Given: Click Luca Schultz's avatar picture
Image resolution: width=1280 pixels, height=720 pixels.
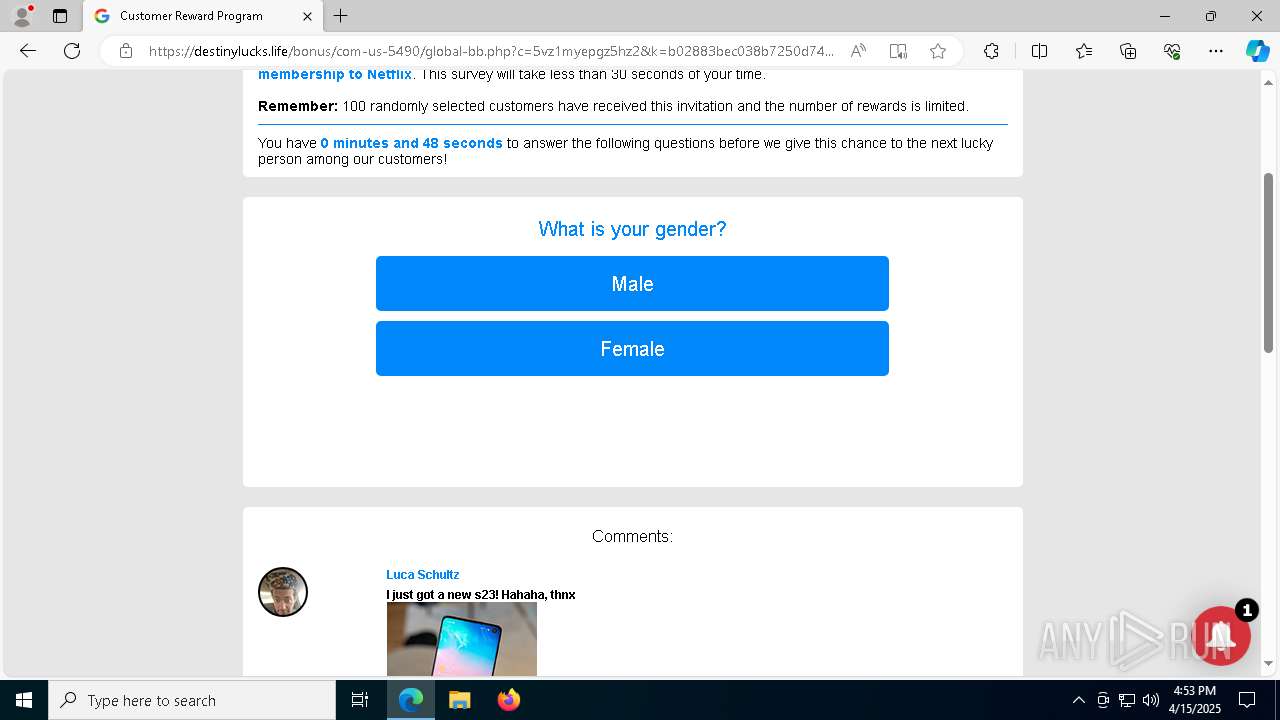Looking at the screenshot, I should click(x=283, y=592).
